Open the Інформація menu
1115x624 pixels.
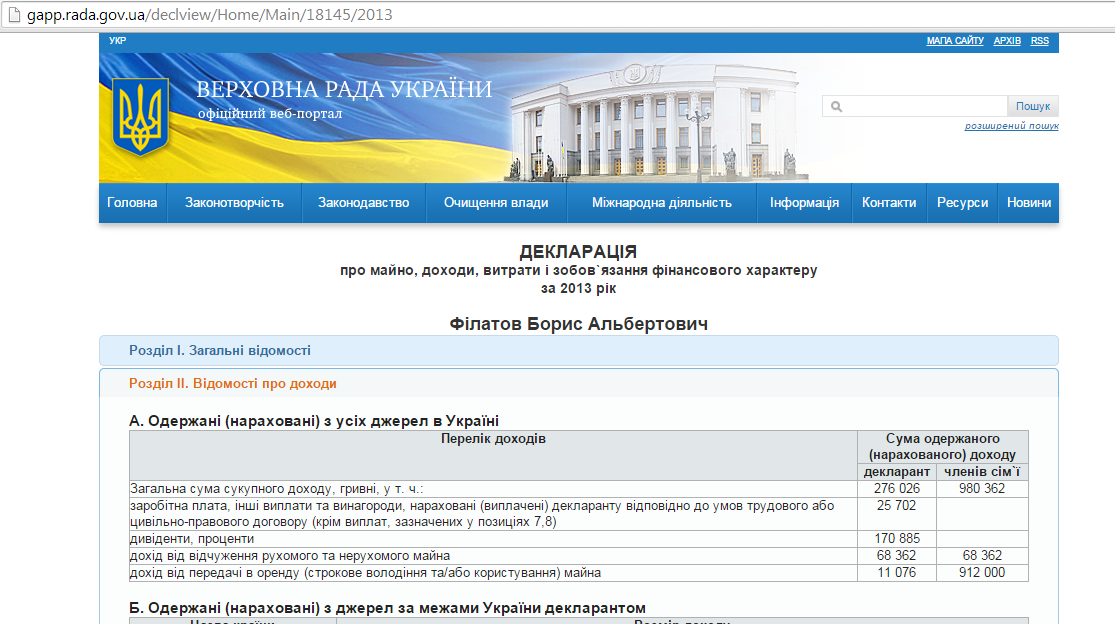pyautogui.click(x=804, y=203)
